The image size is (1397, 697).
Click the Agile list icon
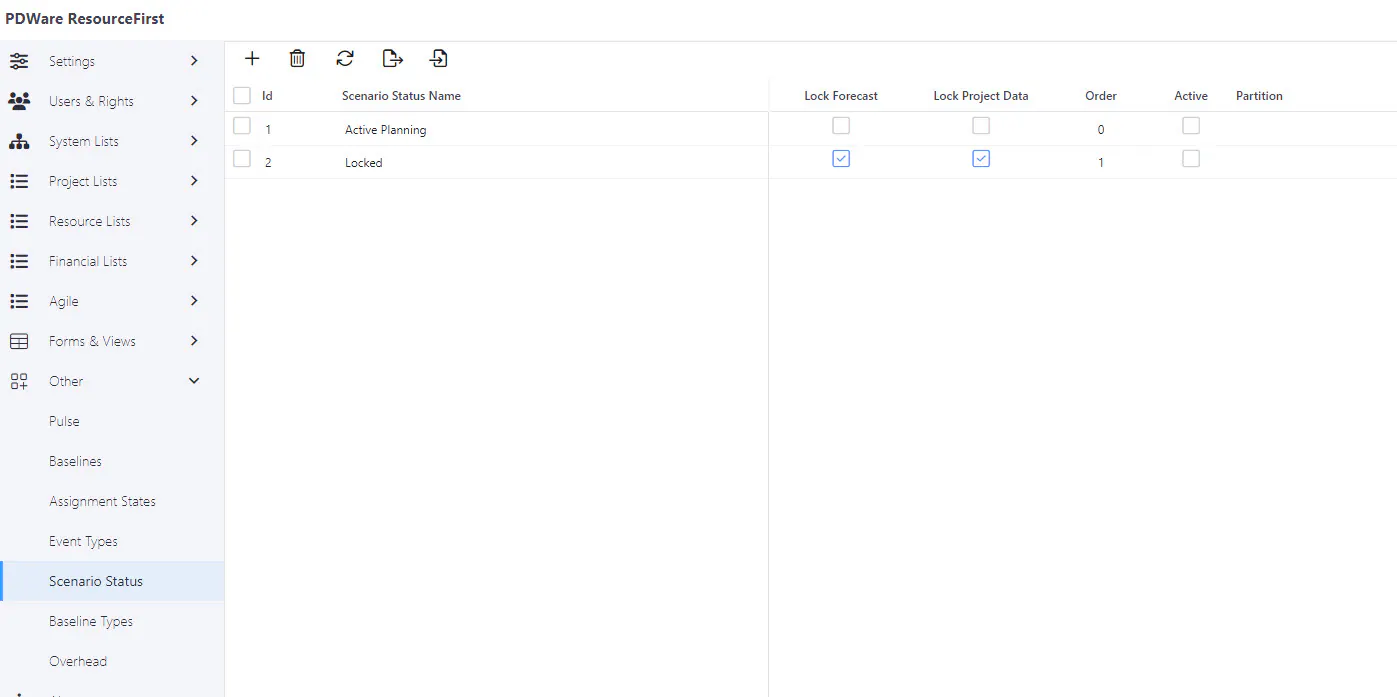point(19,301)
